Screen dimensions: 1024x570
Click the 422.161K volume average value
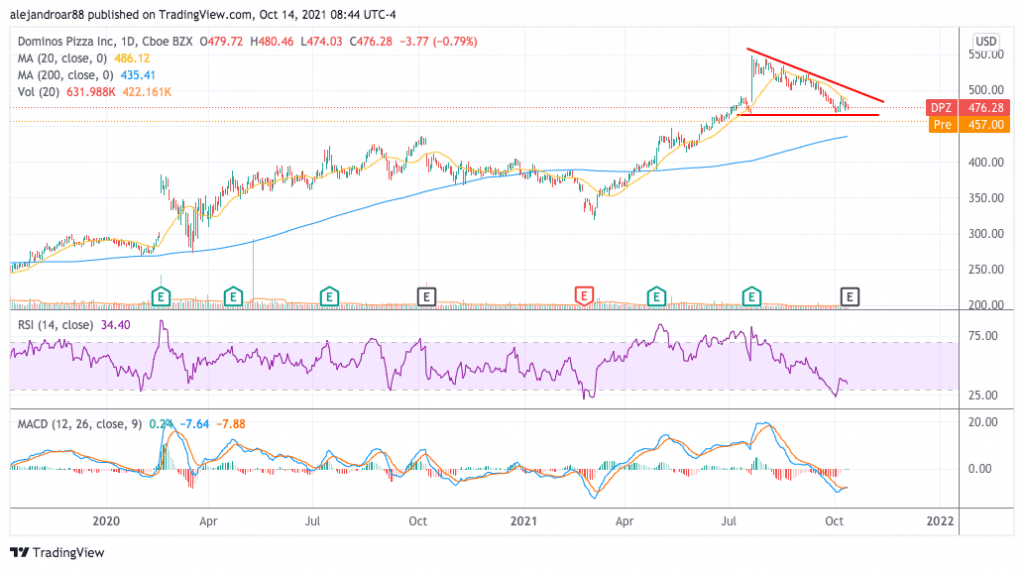click(x=147, y=92)
